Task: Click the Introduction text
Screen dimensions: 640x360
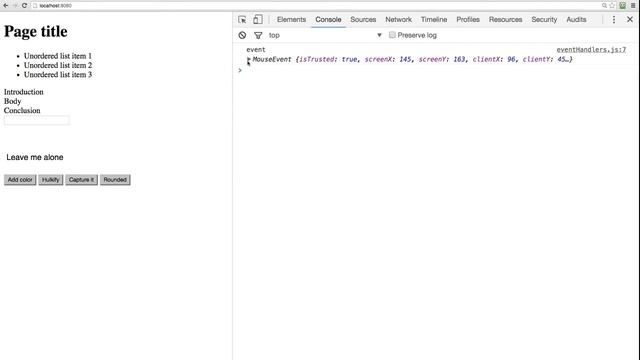Action: click(x=24, y=92)
